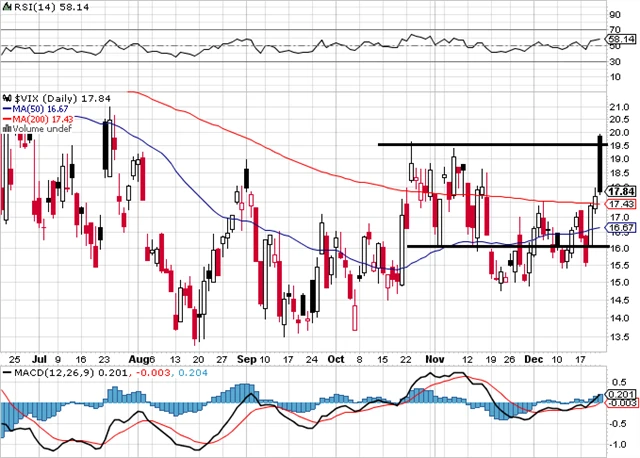The image size is (640, 458).
Task: Click the RSI(14) wavy line icon
Action: click(7, 8)
